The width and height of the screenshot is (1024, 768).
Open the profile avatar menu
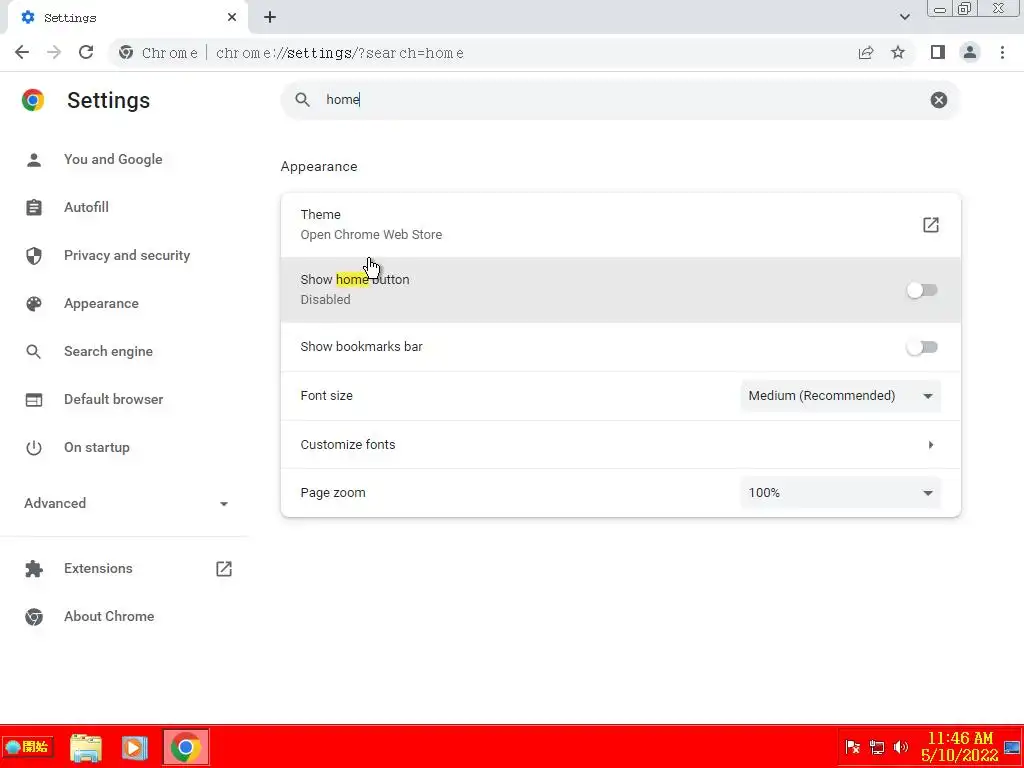coord(970,53)
